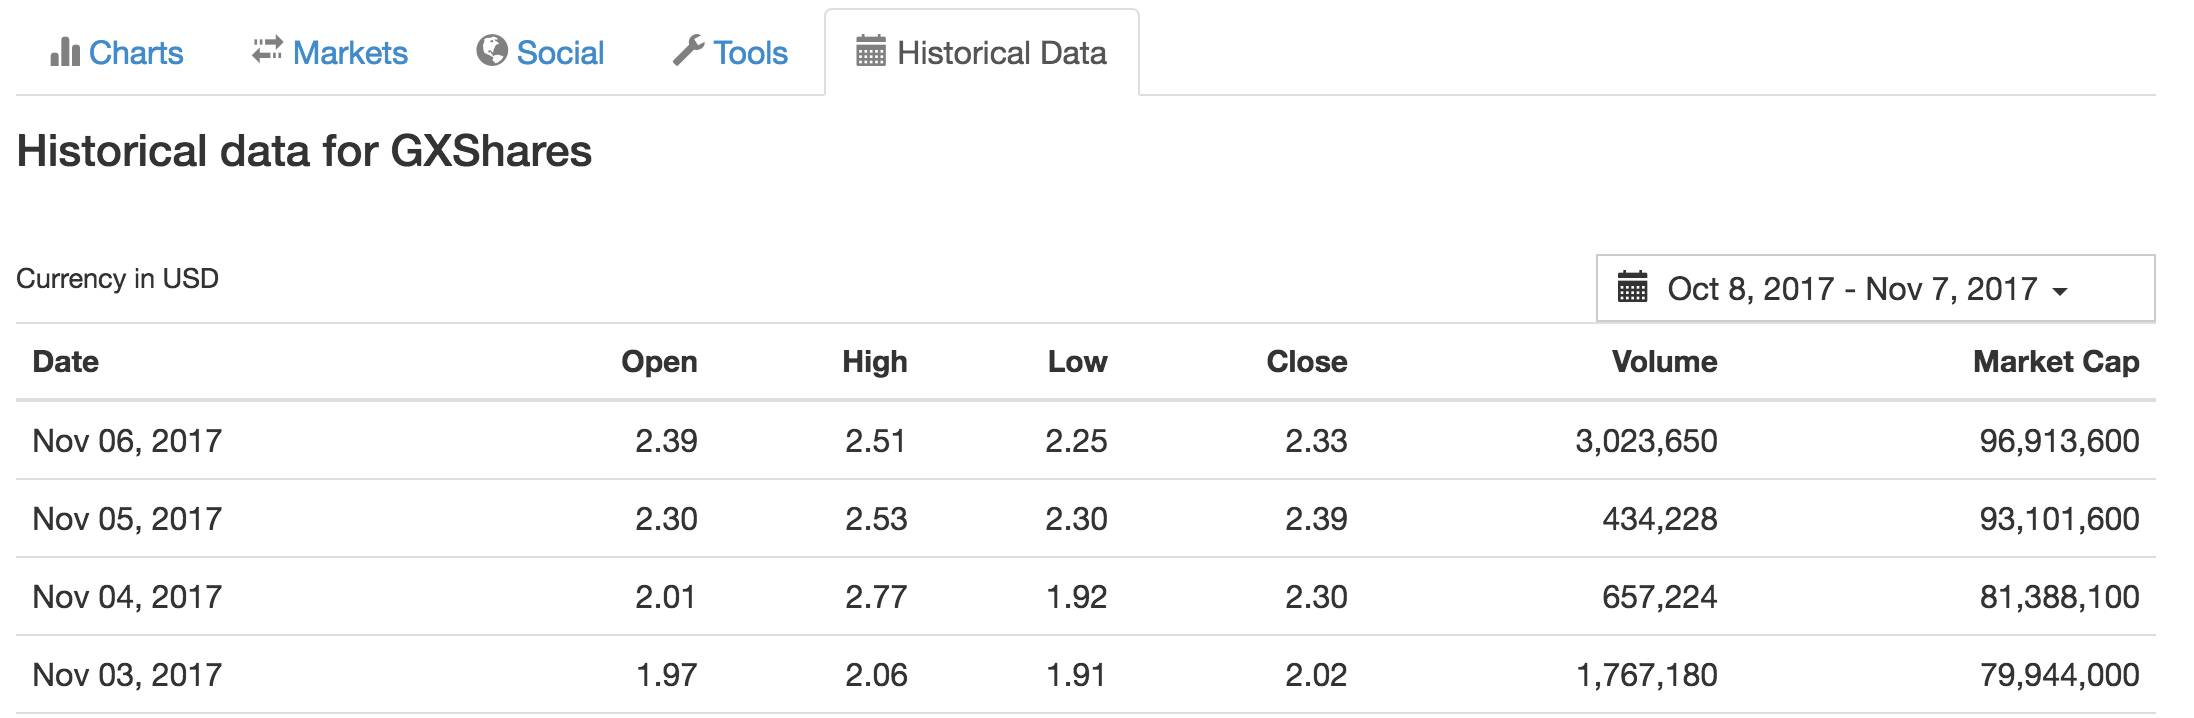
Task: Open the Charts tab
Action: click(x=136, y=52)
